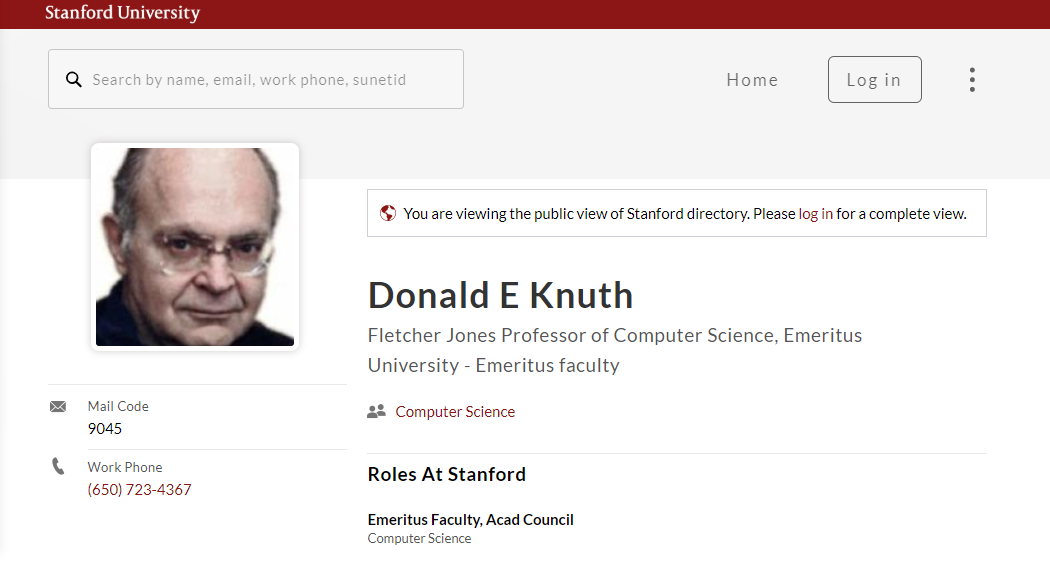Open the three-dot more options menu
Screen dimensions: 1050x564
[971, 80]
